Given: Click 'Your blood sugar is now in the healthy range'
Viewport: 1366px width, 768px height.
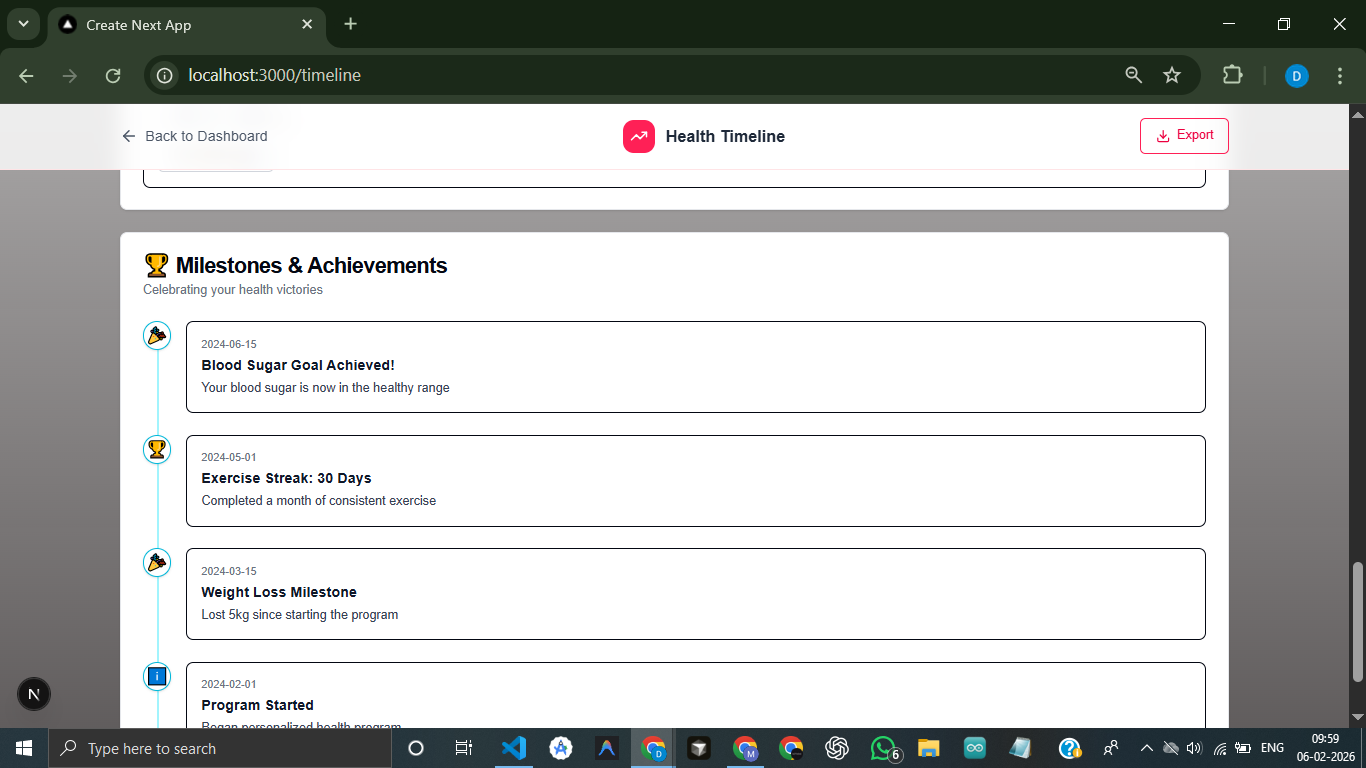Looking at the screenshot, I should [325, 387].
